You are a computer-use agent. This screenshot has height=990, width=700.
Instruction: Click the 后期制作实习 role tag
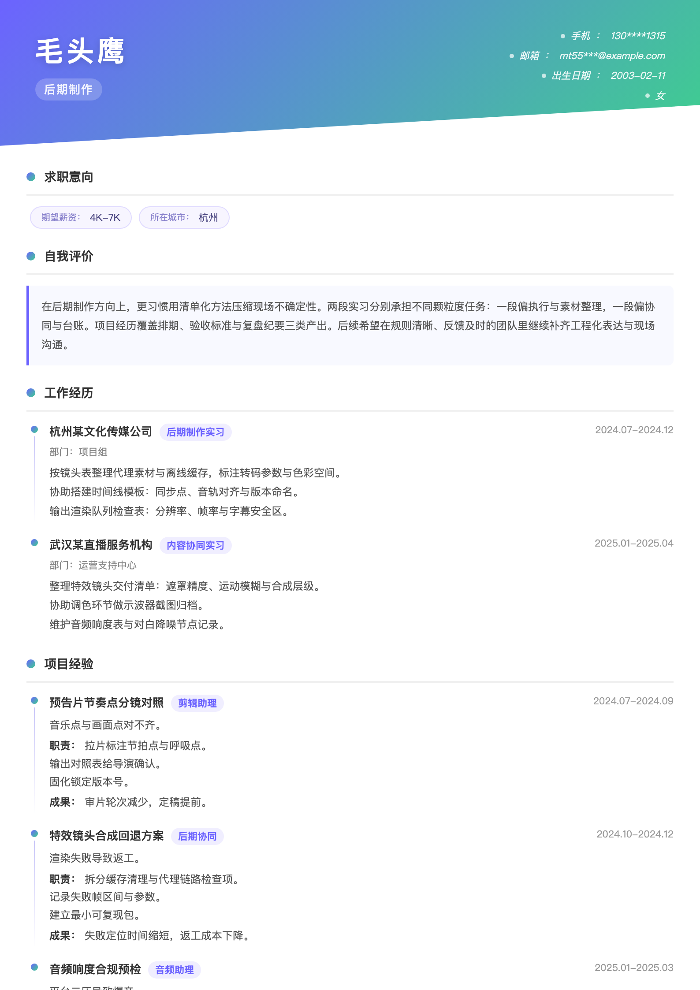[x=196, y=432]
